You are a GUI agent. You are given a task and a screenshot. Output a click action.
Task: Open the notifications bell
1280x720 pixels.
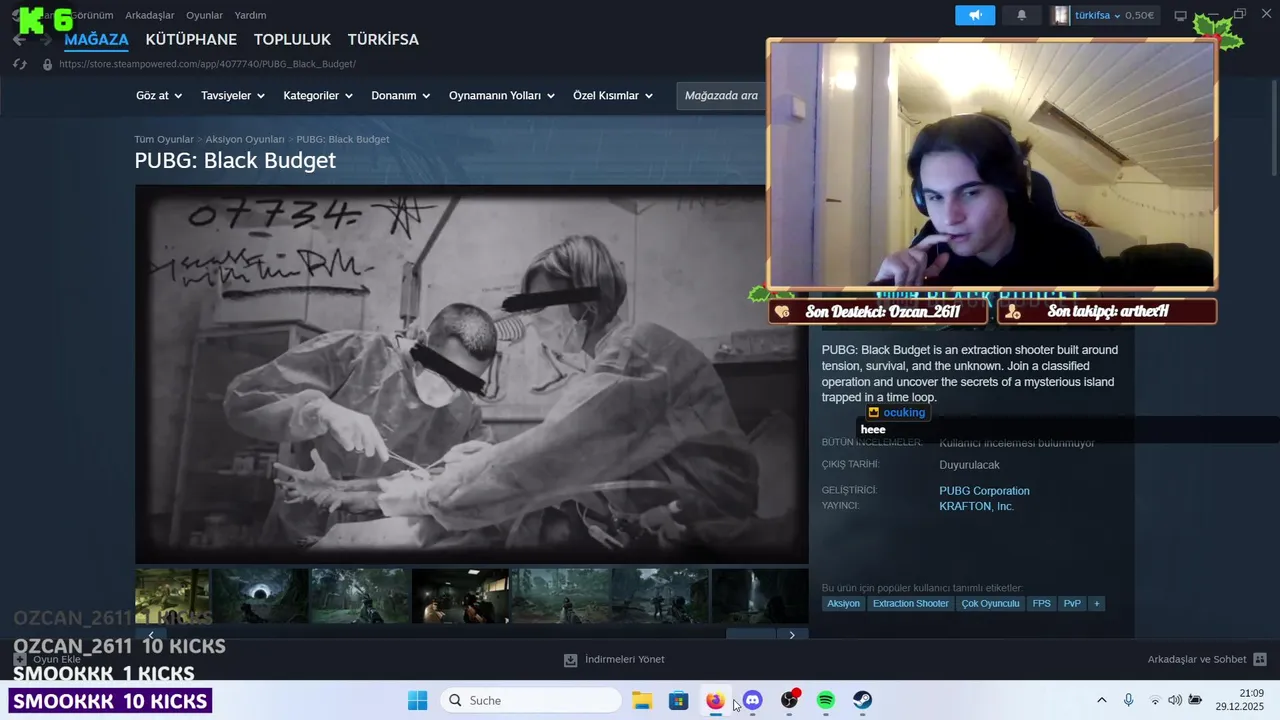[x=1021, y=15]
